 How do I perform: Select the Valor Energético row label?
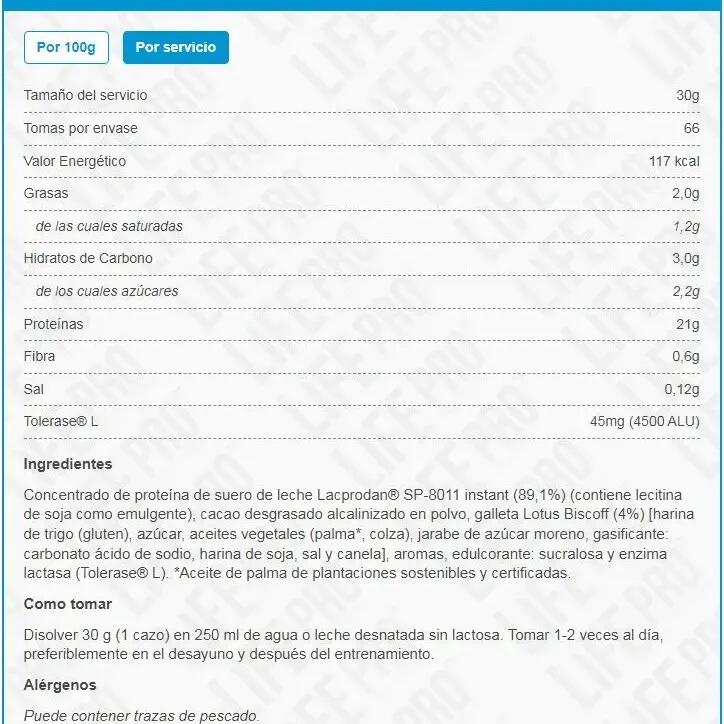pos(75,161)
